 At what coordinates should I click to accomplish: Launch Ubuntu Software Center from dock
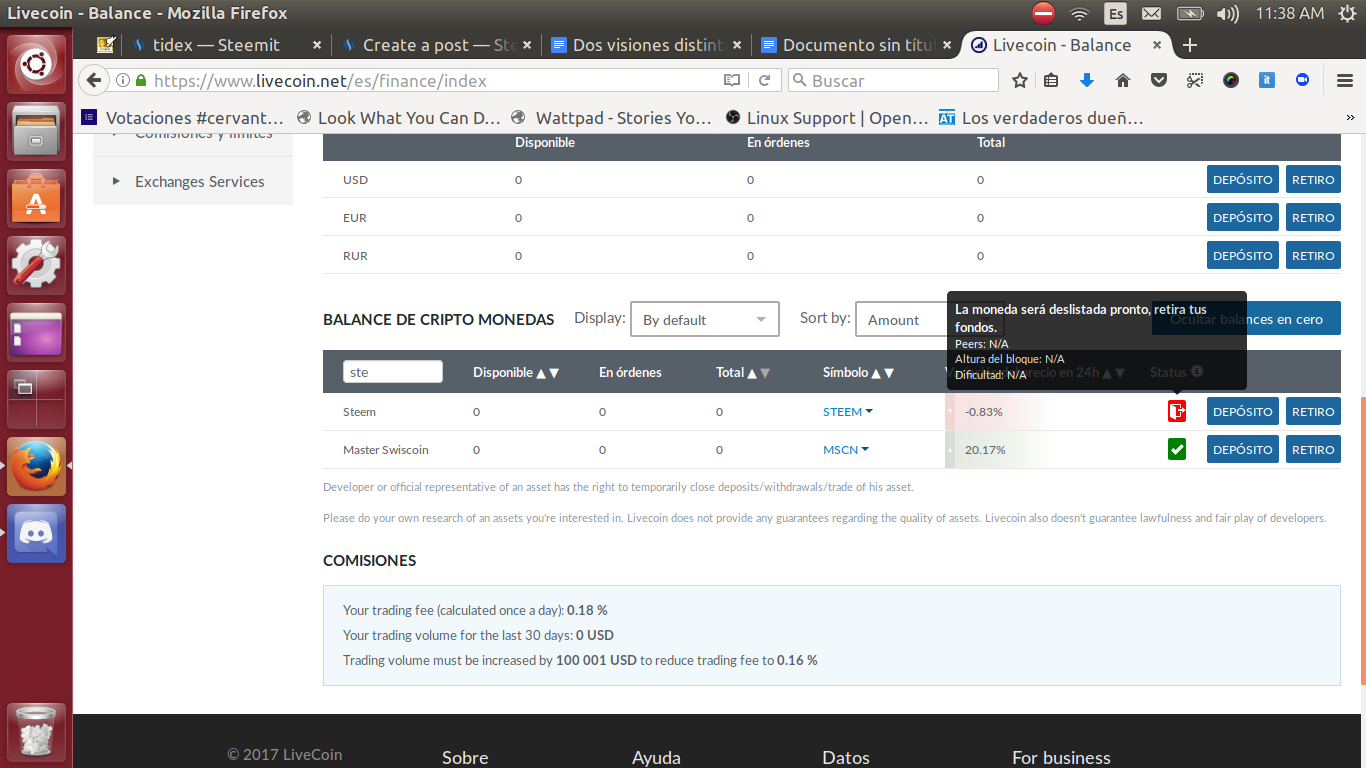(37, 198)
